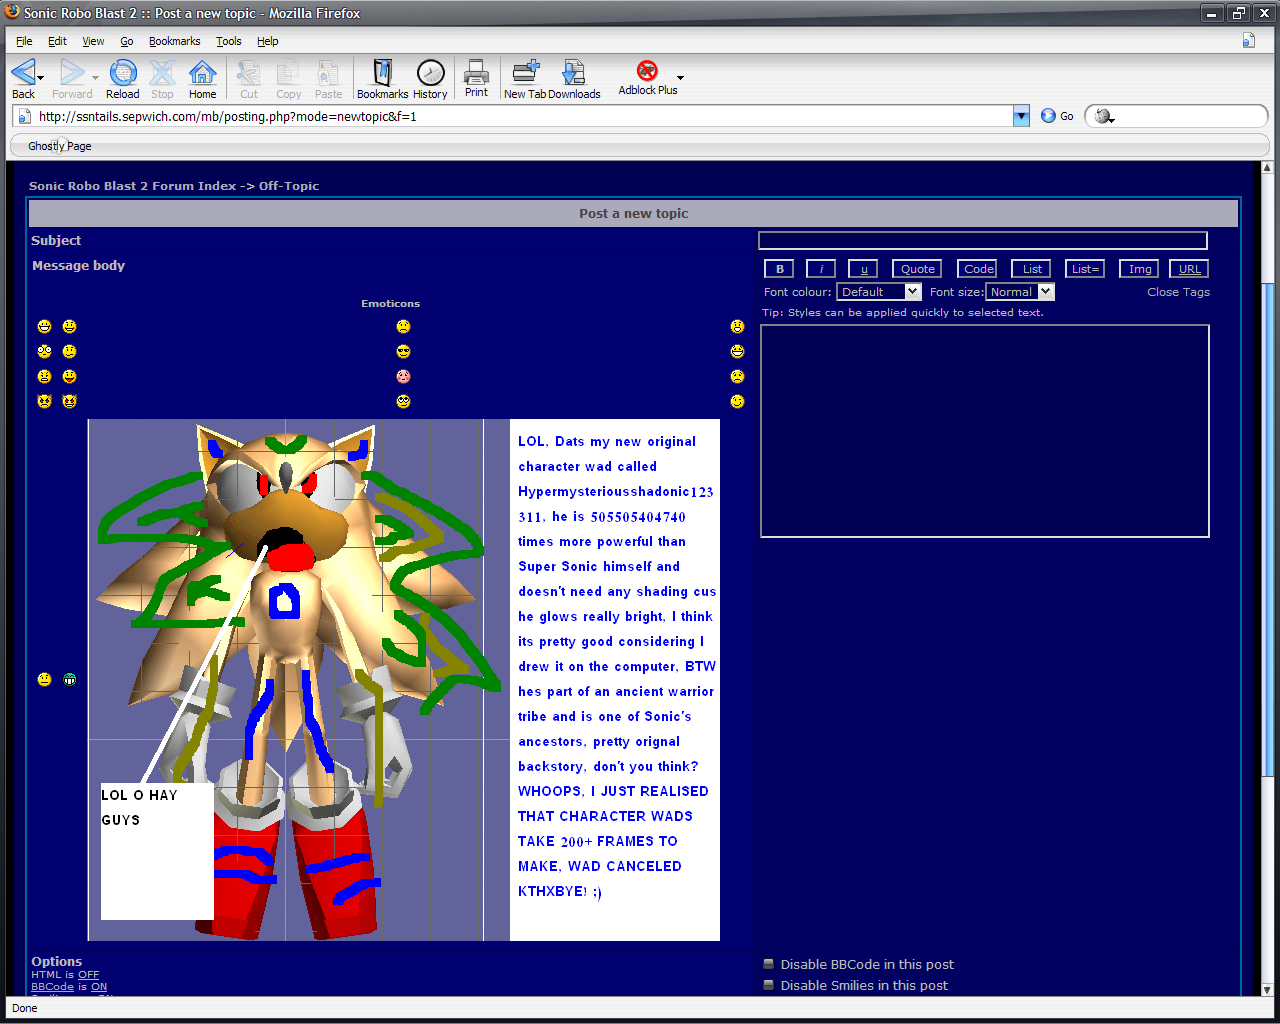1280x1024 pixels.
Task: Click the Subject text field
Action: (982, 240)
